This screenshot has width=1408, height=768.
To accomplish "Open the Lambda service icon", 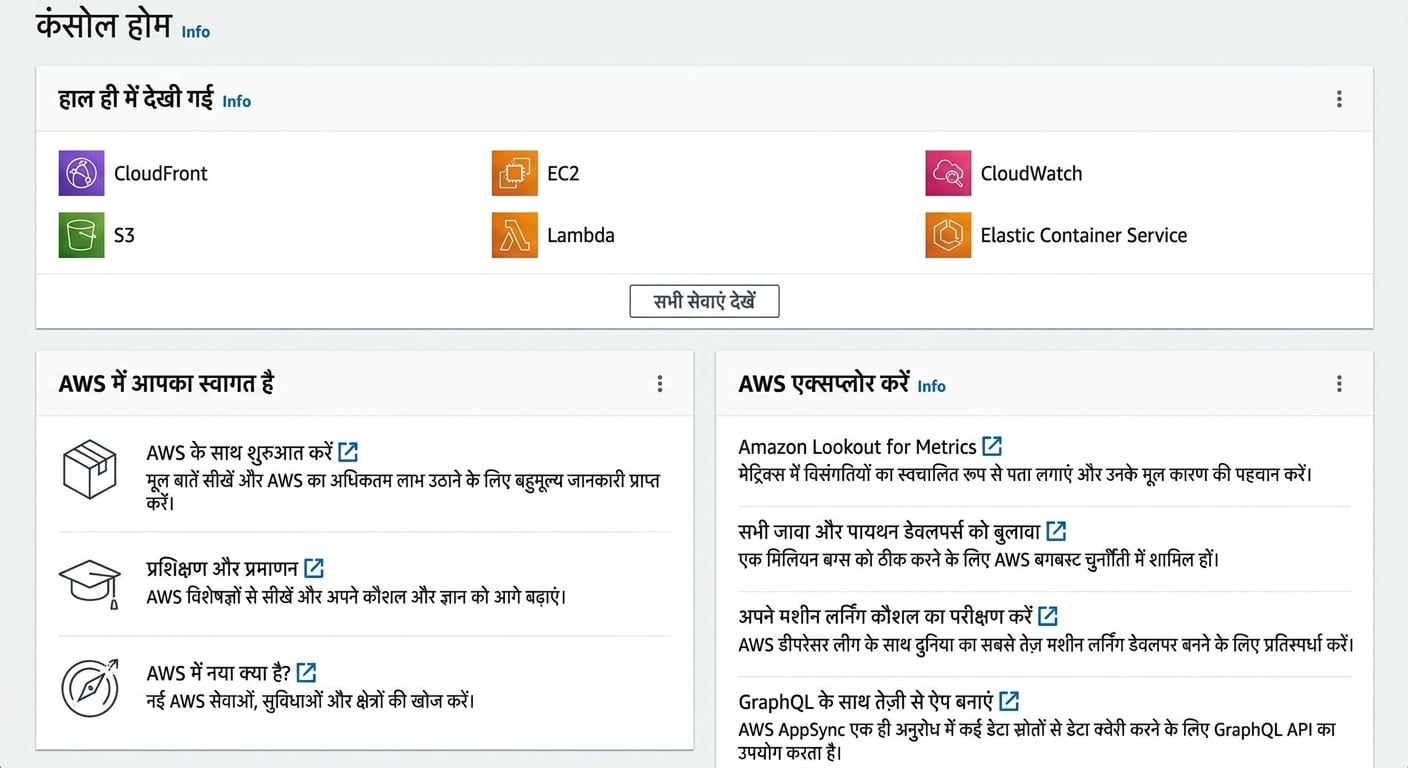I will (514, 235).
